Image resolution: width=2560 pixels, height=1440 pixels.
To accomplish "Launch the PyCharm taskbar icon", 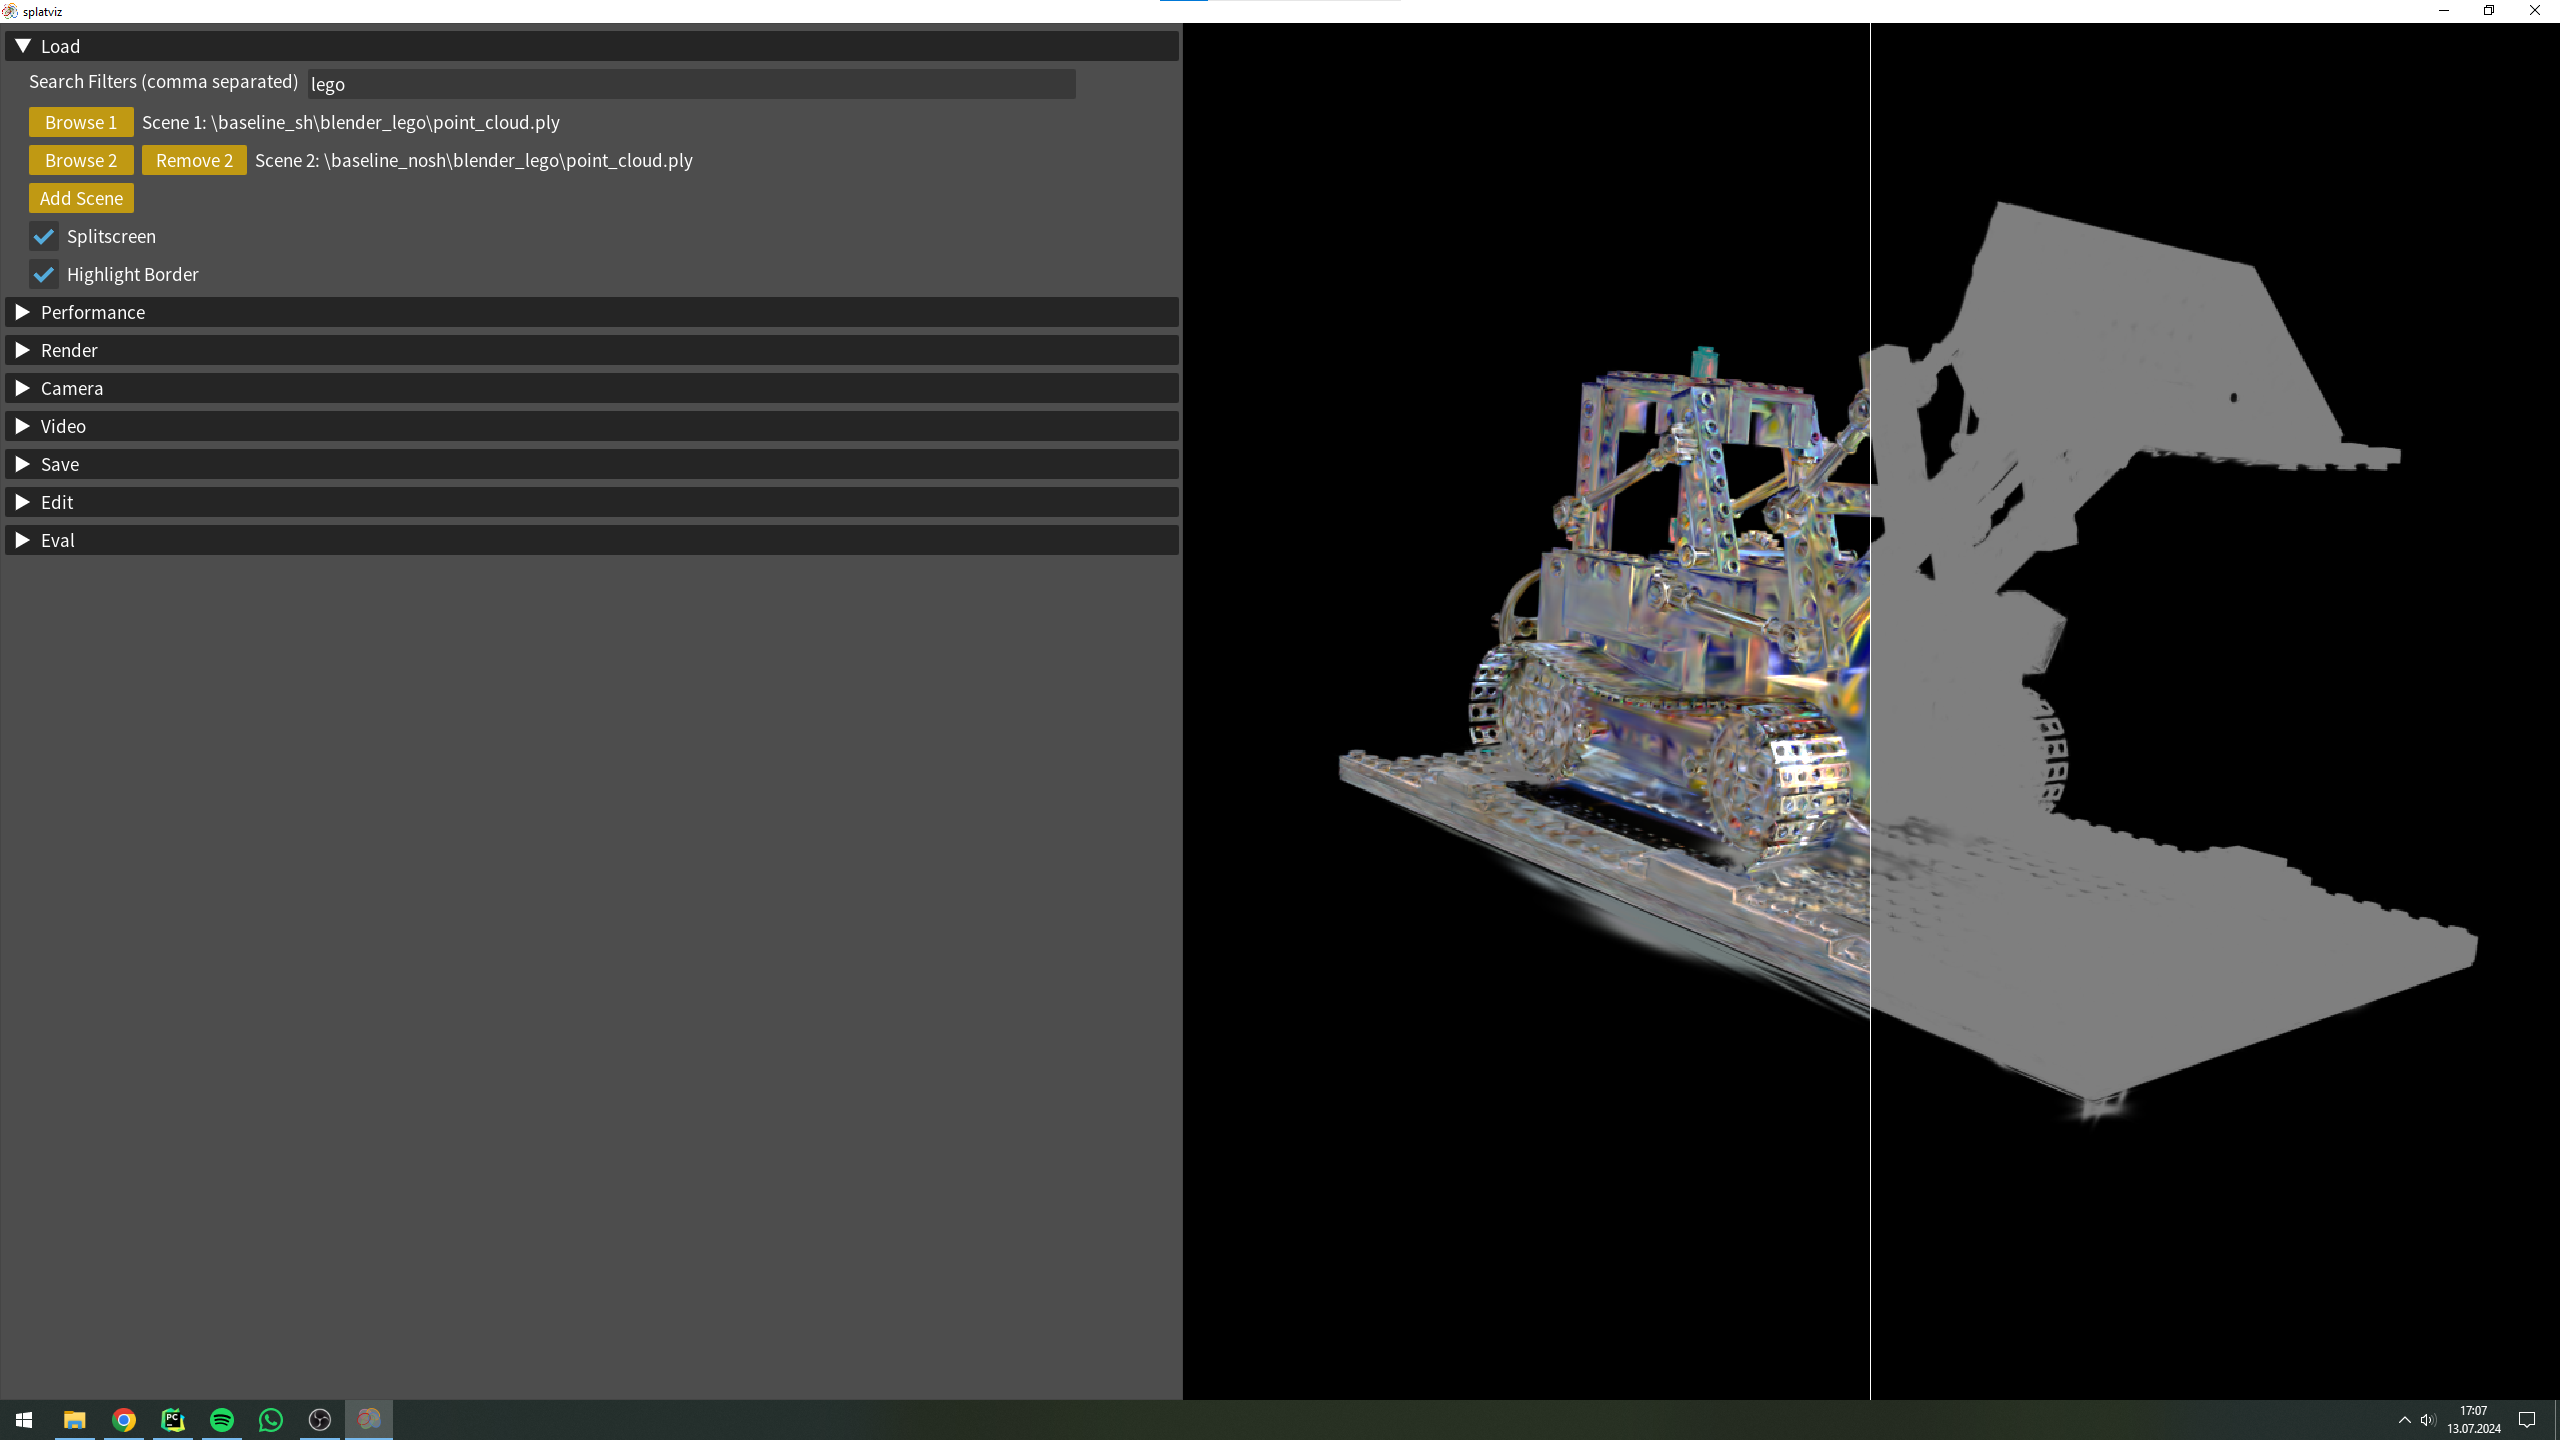I will [x=173, y=1420].
